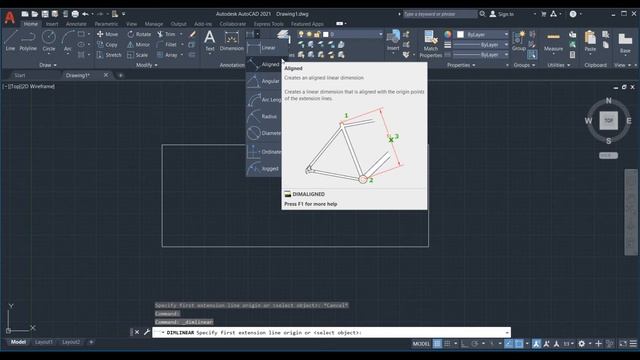Click the Stretch tool
Screen dimensions: 640x360
pyautogui.click(x=109, y=55)
